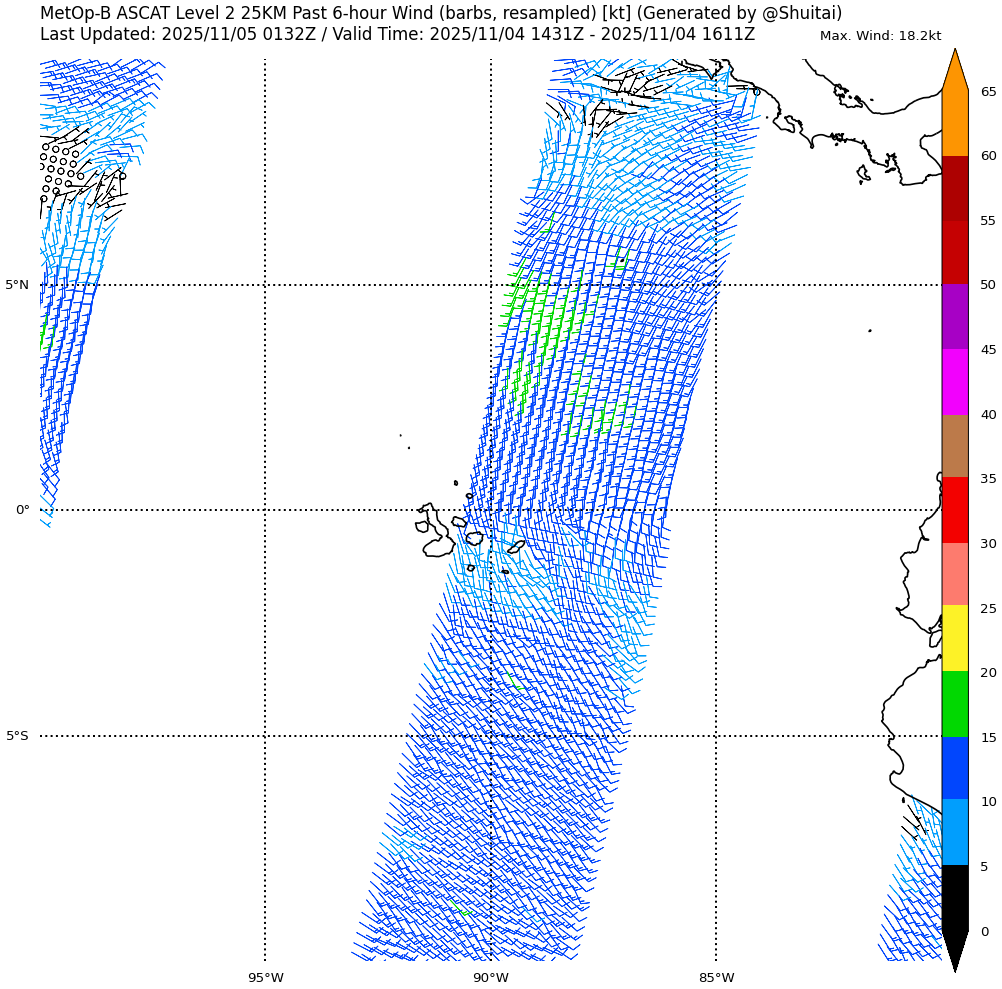This screenshot has width=1002, height=989.
Task: Select the black 0–5 kt colorbar band
Action: pos(955,897)
